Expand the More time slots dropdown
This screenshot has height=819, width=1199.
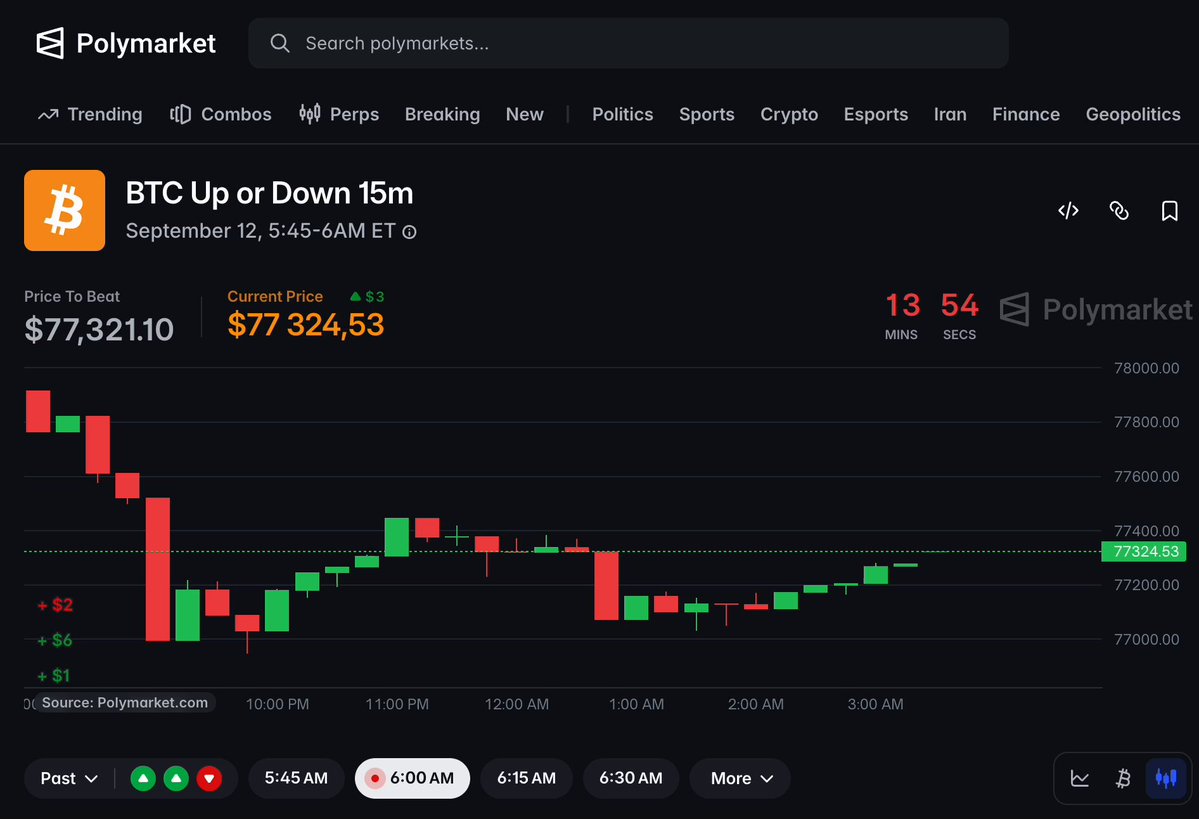pos(740,778)
